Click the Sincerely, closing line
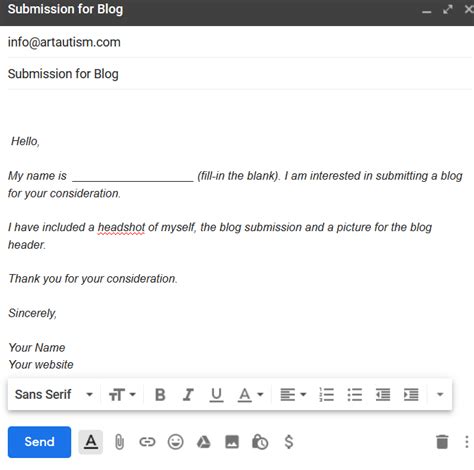Screen dimensions: 474x470 click(x=32, y=313)
